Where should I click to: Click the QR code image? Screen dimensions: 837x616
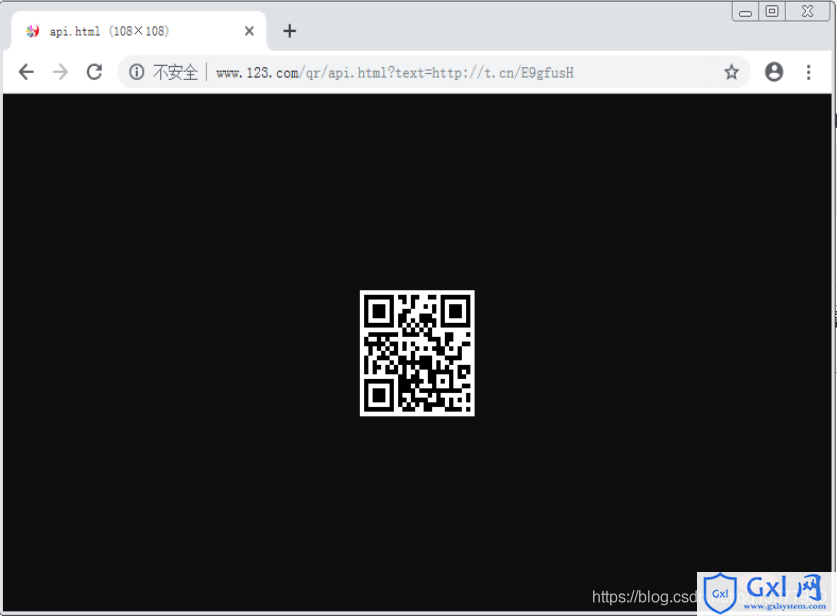[417, 353]
